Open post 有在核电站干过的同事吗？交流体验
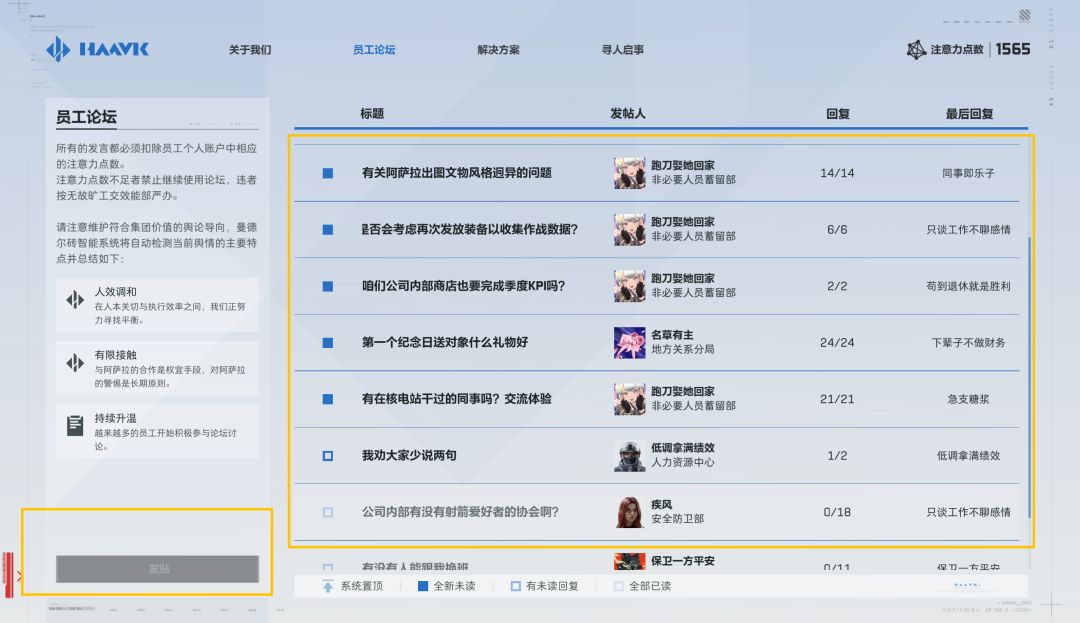The height and width of the screenshot is (623, 1080). pos(457,399)
